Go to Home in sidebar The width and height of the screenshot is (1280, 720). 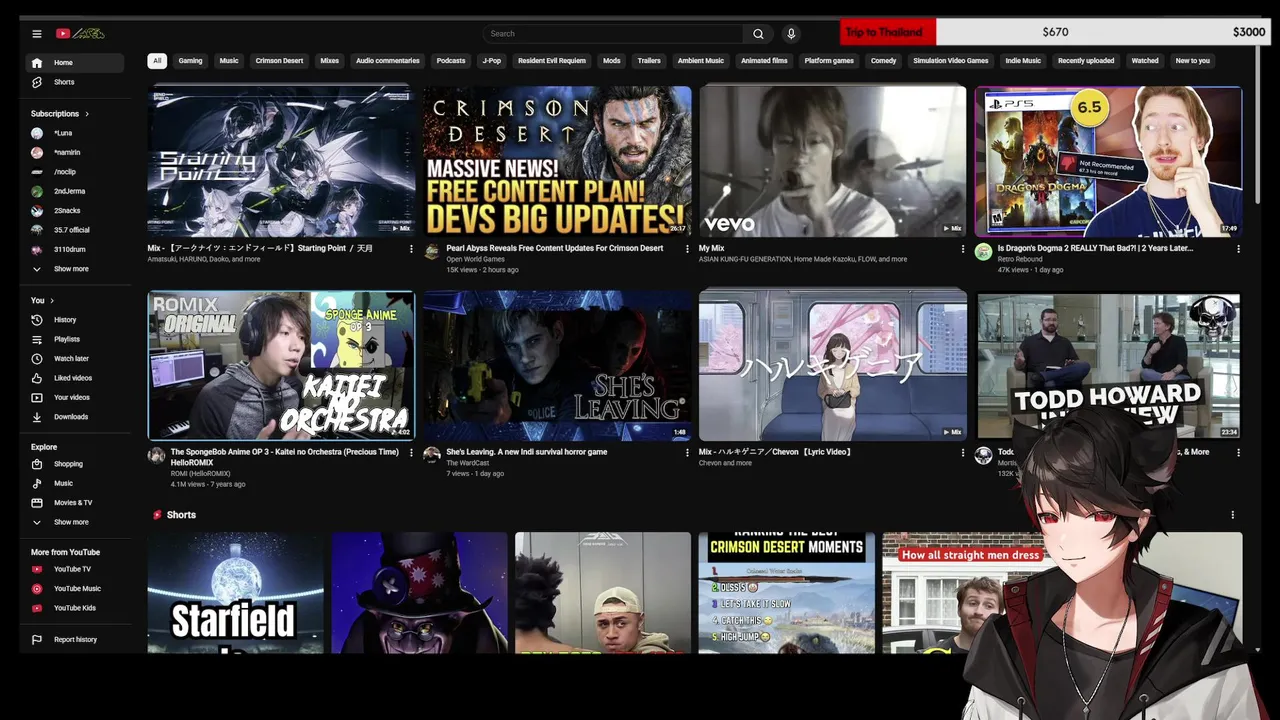tap(75, 63)
